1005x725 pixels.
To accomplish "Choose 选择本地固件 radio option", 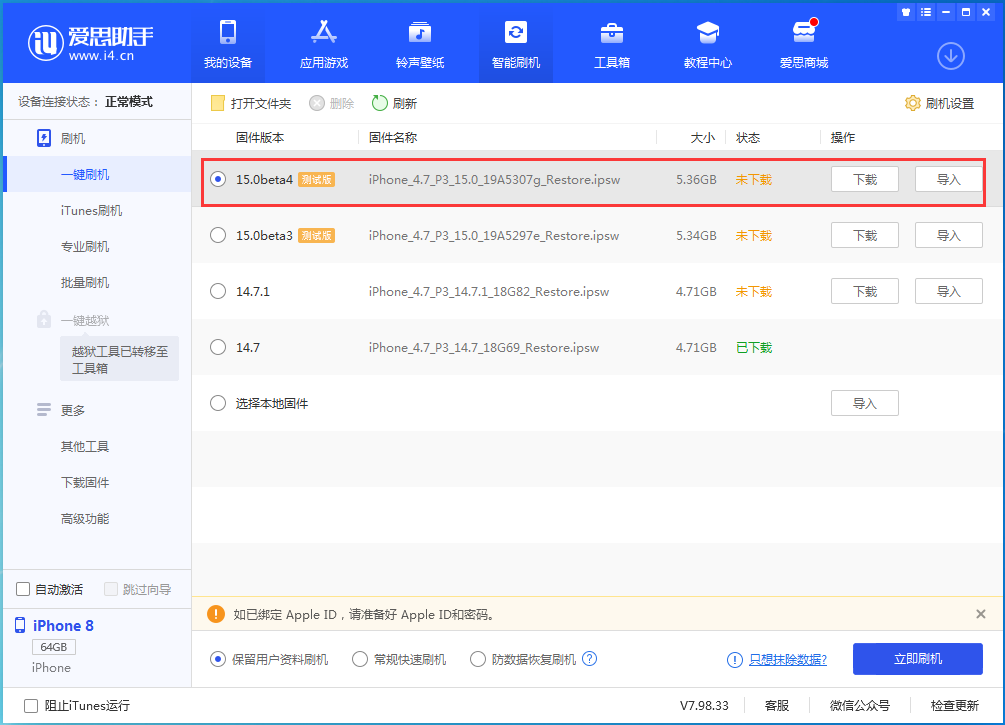I will [218, 403].
